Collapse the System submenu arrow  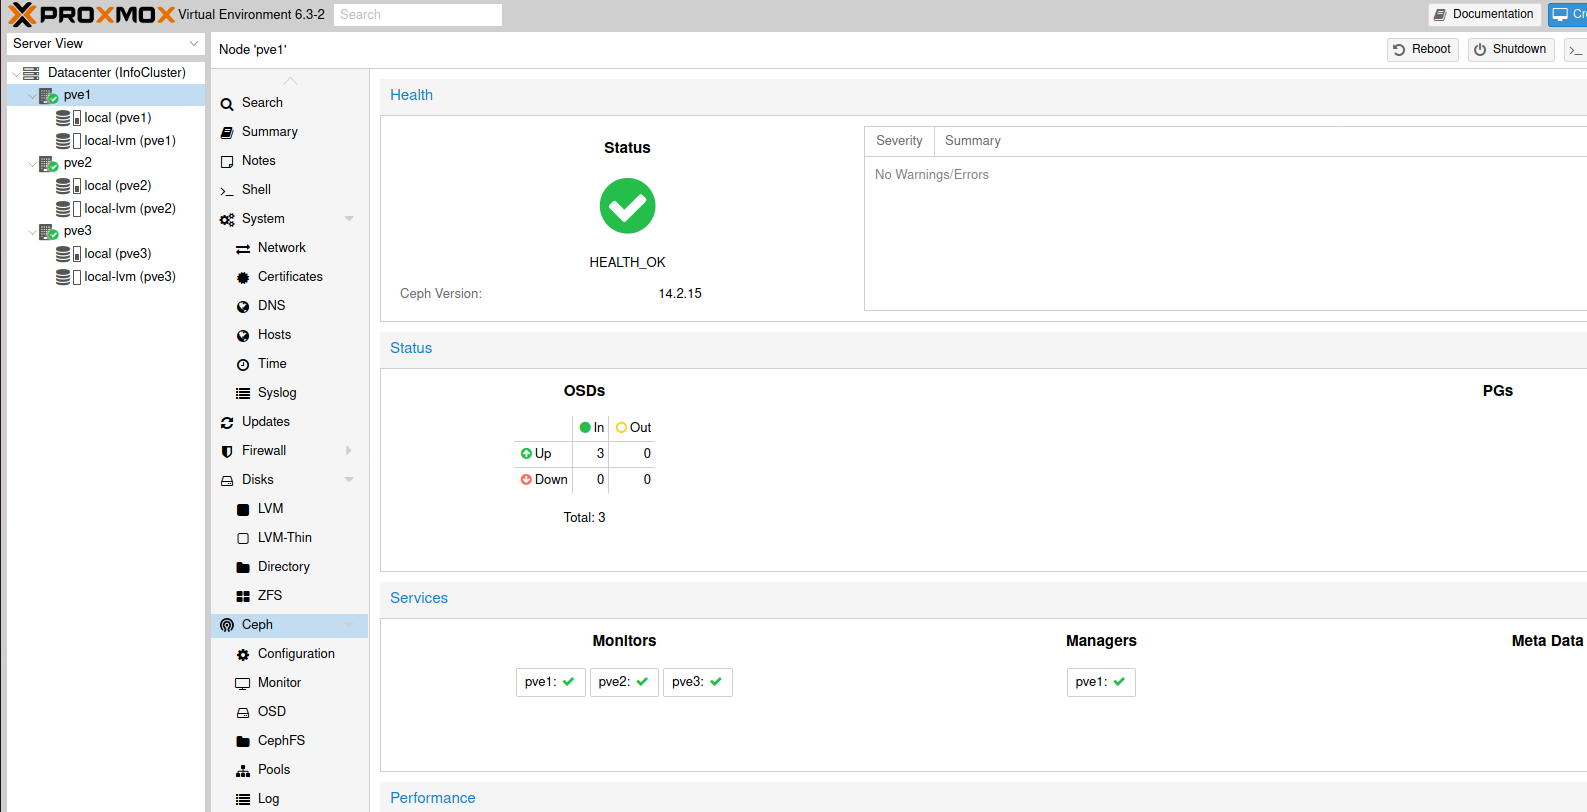click(349, 219)
